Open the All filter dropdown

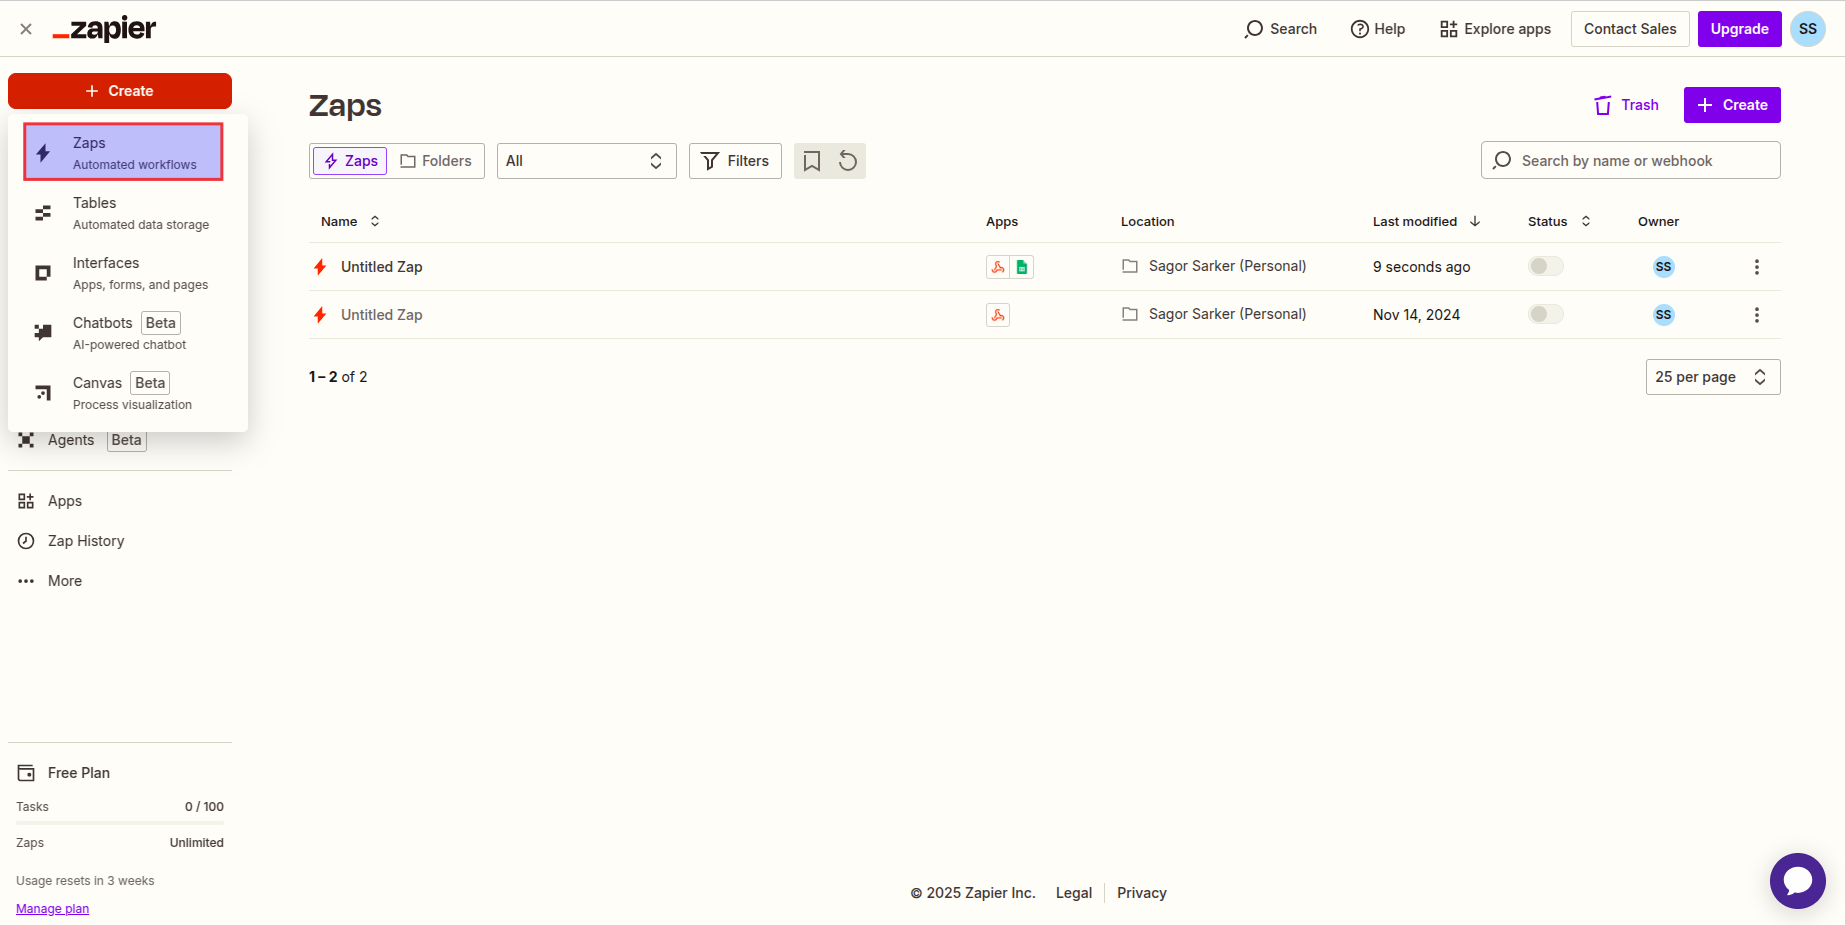pyautogui.click(x=586, y=161)
